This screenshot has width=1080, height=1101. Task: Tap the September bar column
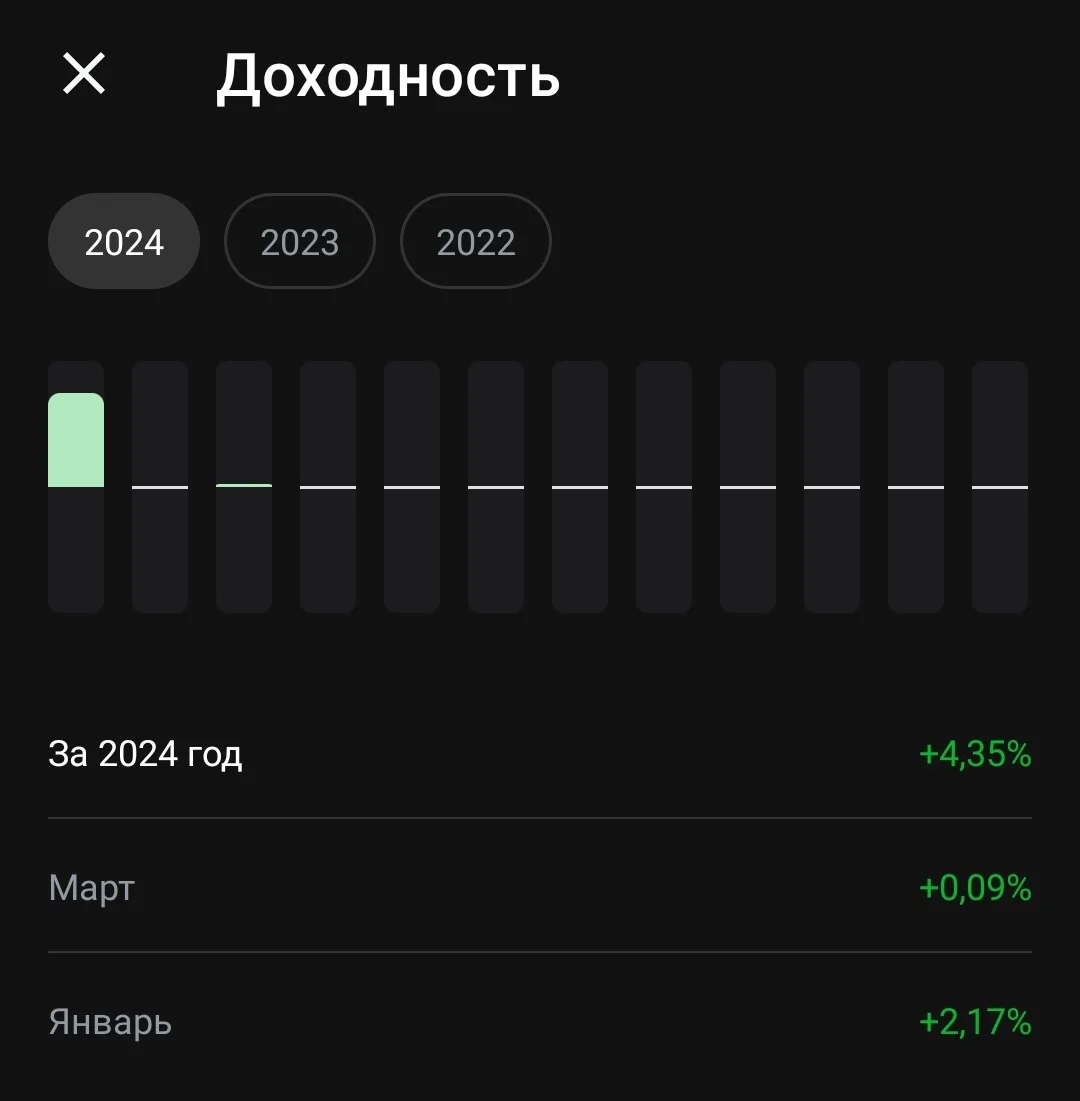pyautogui.click(x=748, y=487)
